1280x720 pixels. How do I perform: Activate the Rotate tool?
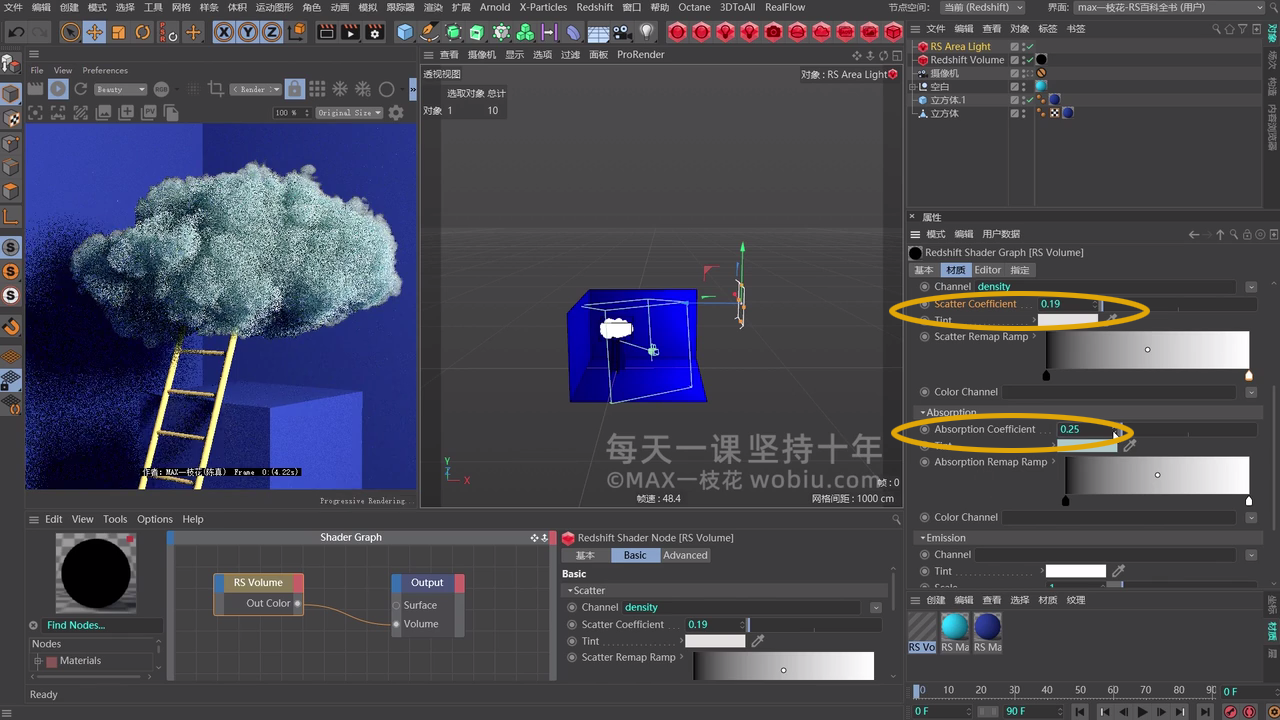point(142,32)
